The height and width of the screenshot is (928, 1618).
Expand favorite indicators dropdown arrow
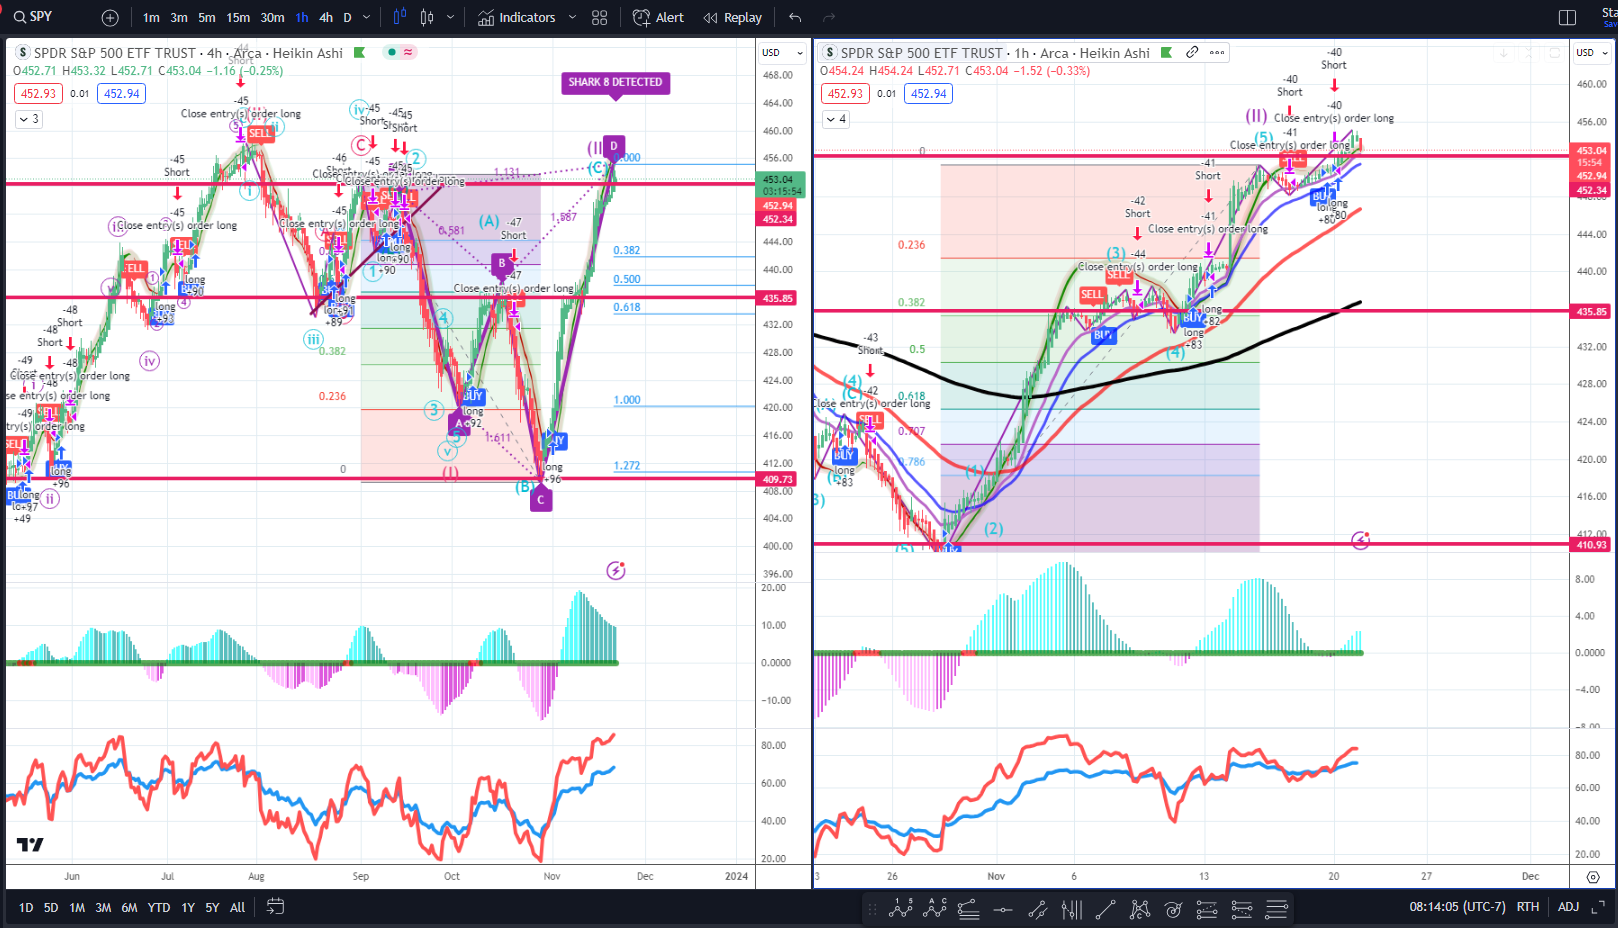572,18
